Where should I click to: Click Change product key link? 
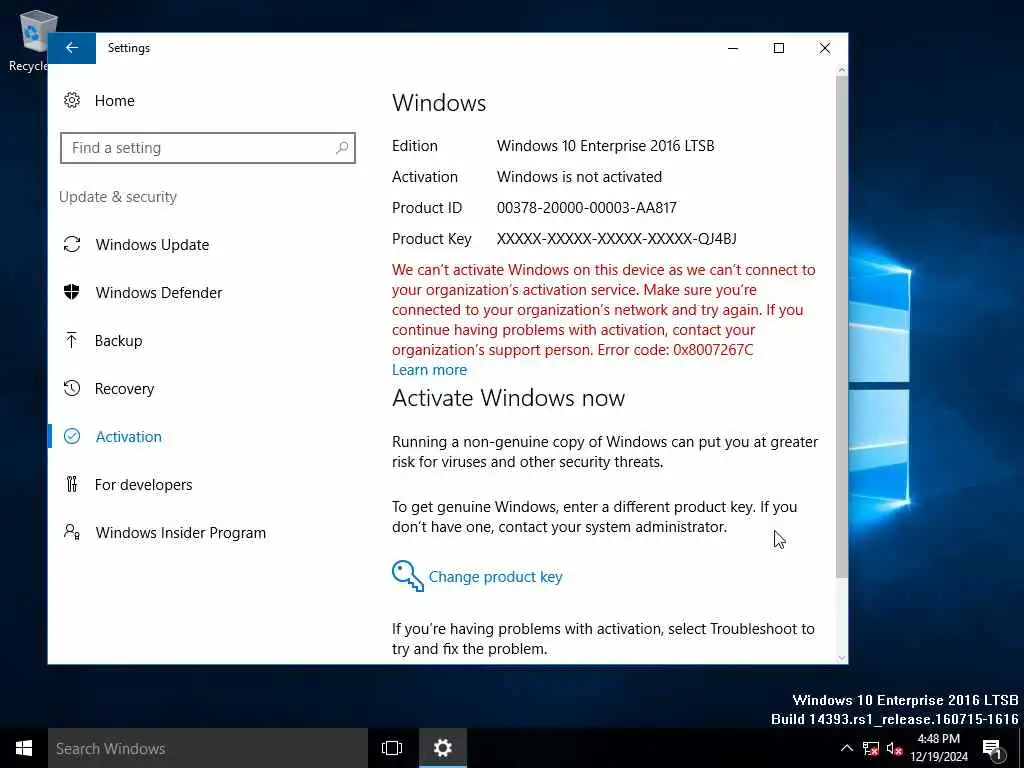[495, 577]
